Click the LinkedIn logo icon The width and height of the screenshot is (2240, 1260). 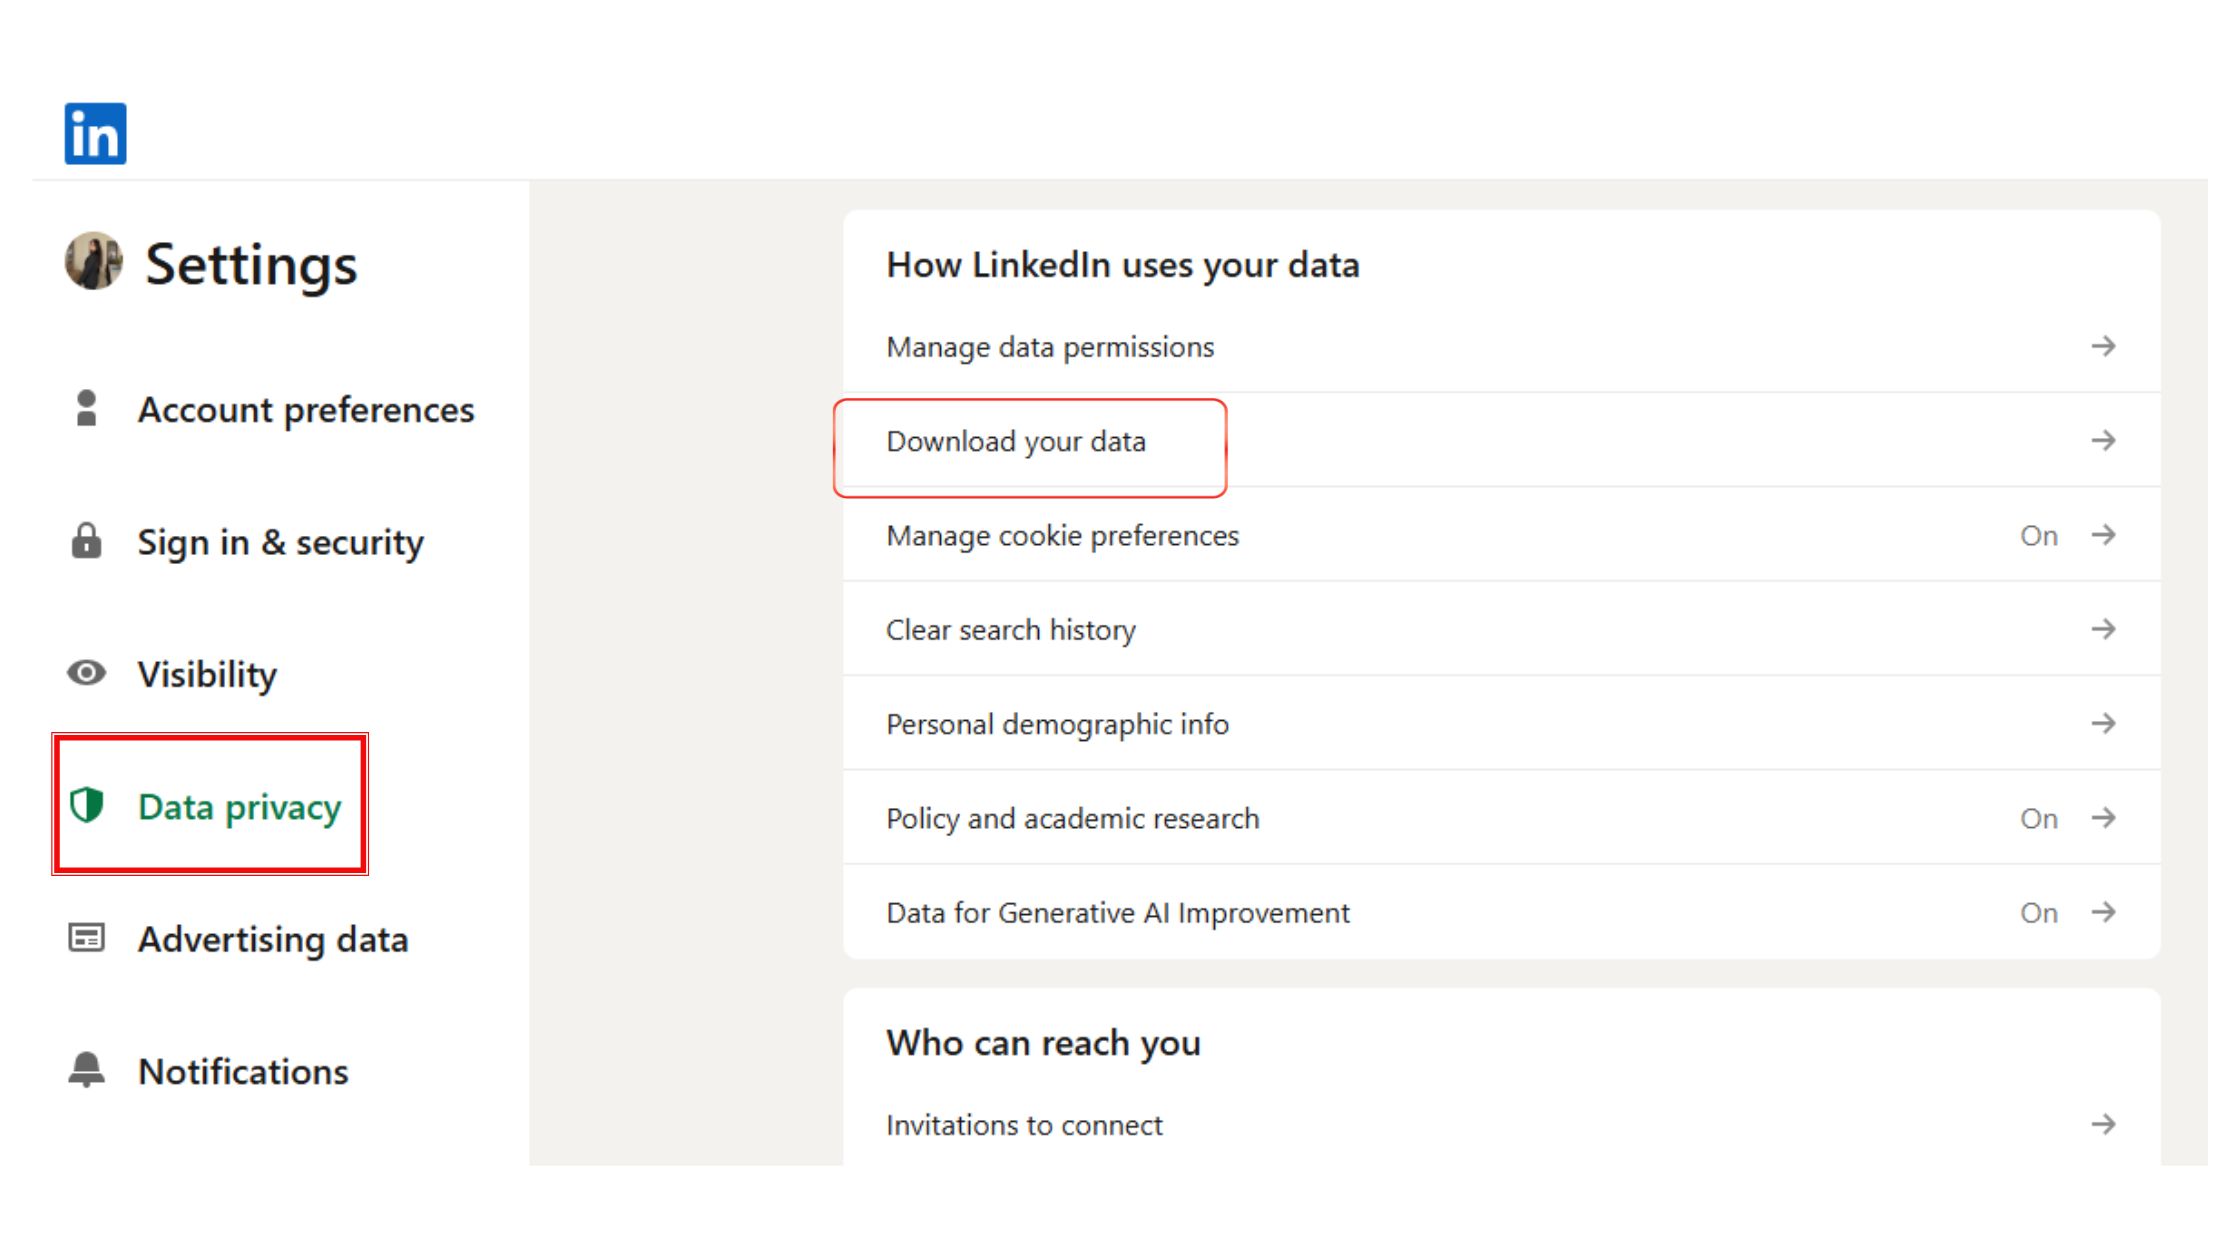point(95,133)
